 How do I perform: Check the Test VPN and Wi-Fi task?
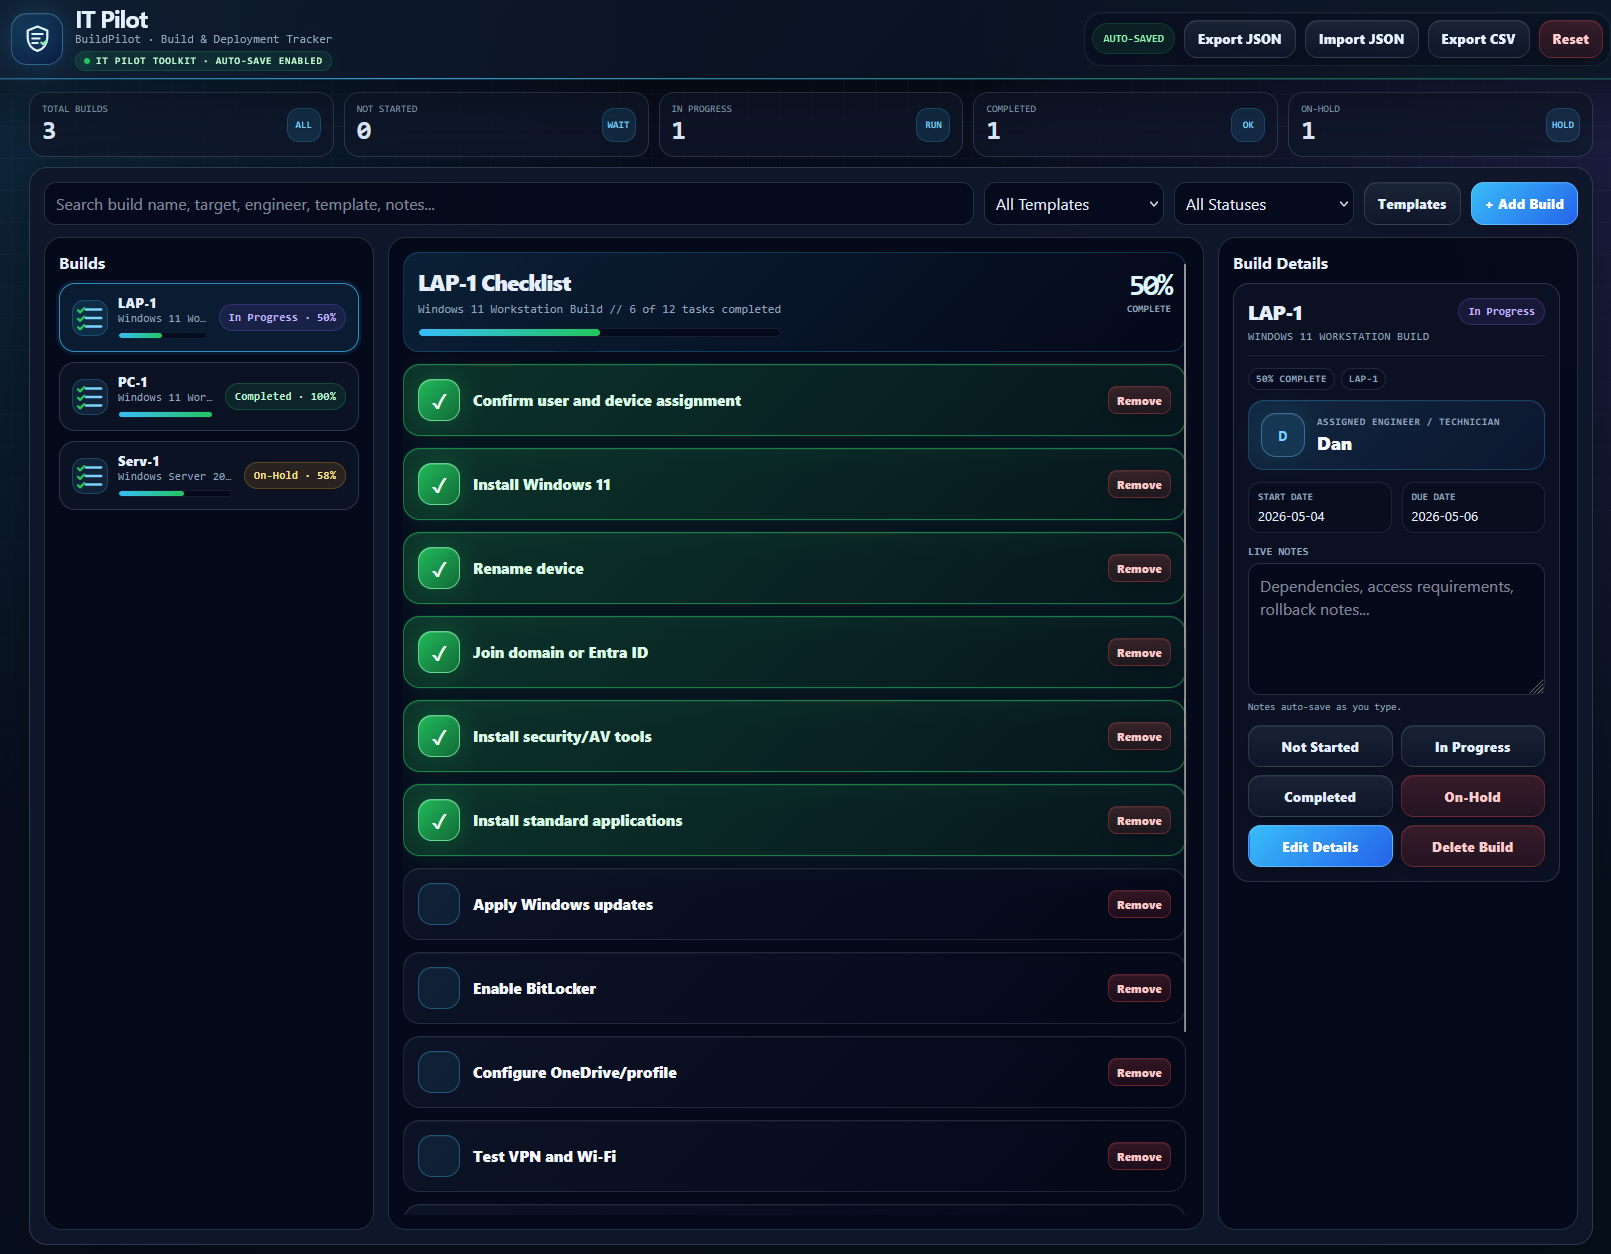[x=439, y=1157]
